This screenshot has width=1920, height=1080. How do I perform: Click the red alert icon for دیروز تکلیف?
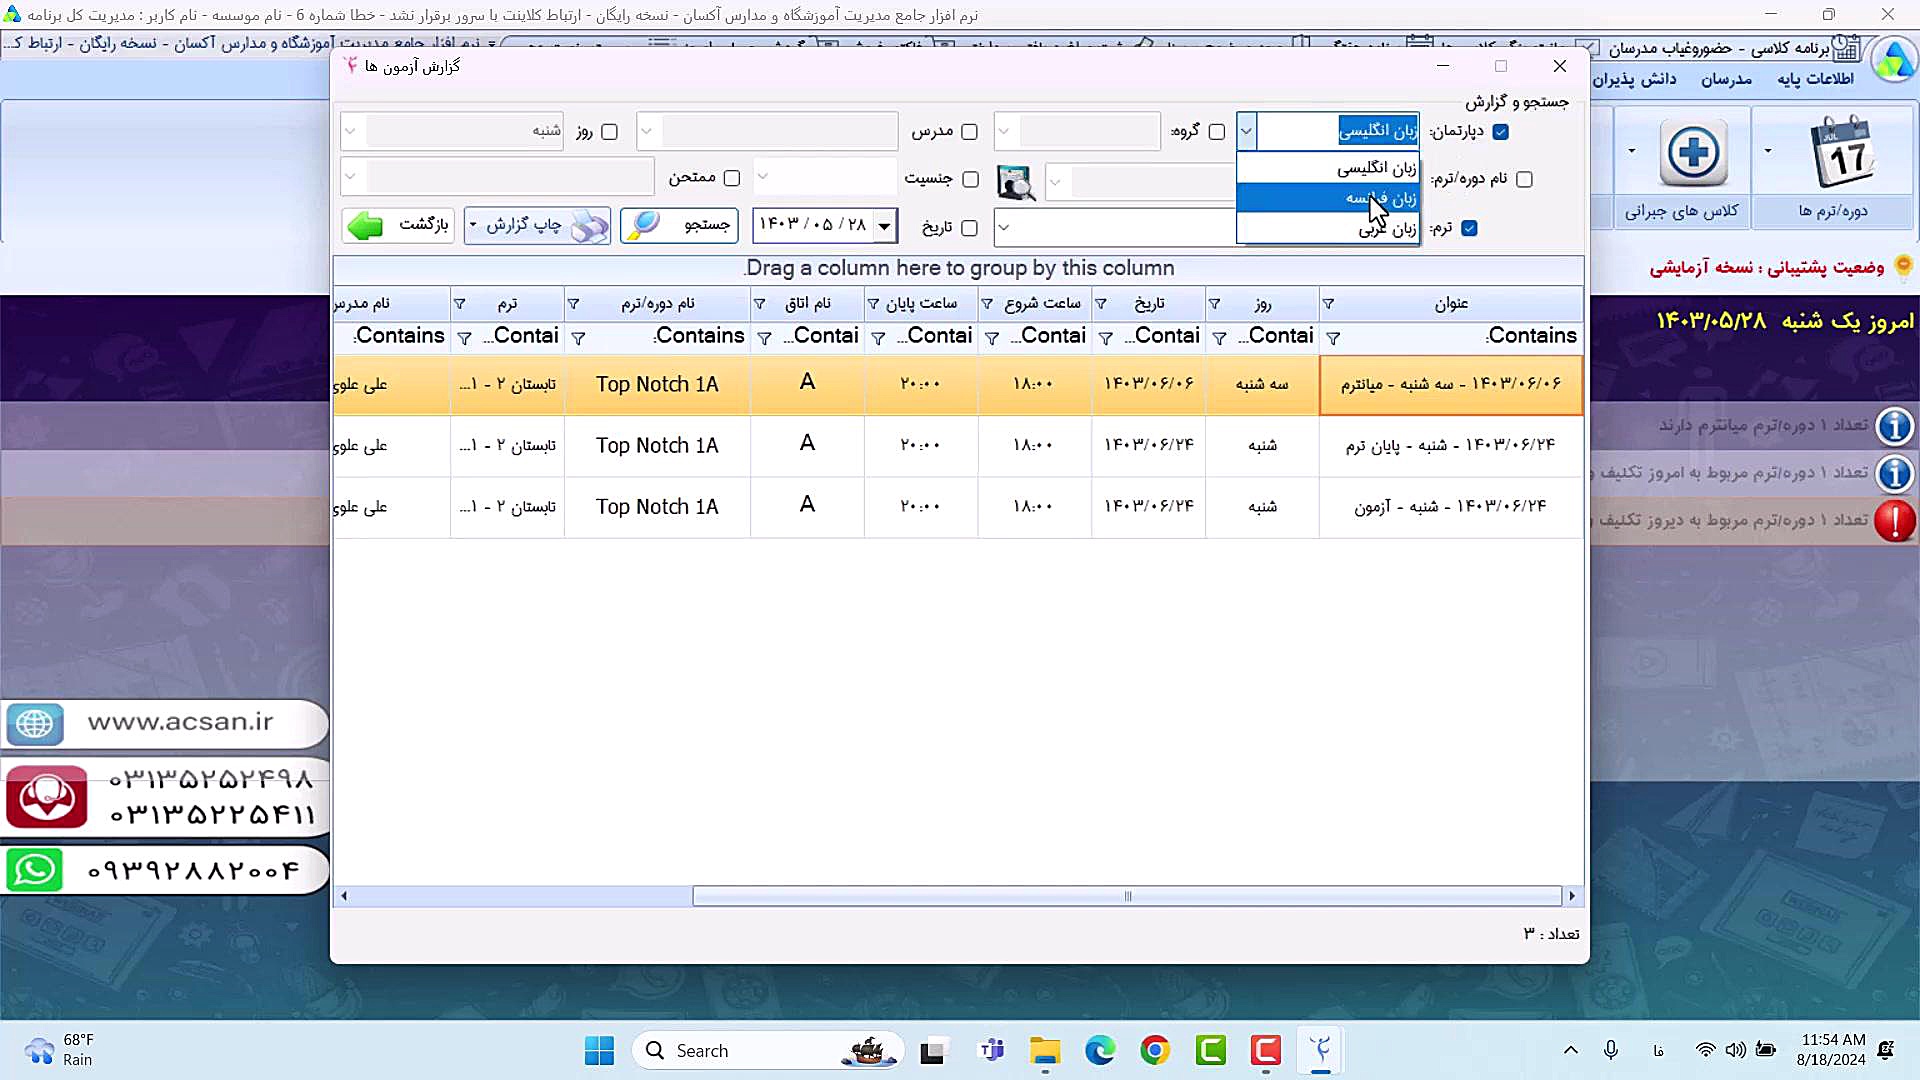pyautogui.click(x=1894, y=521)
